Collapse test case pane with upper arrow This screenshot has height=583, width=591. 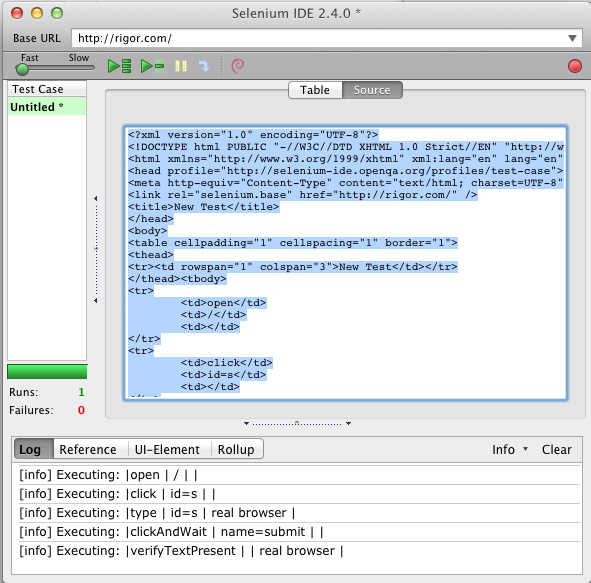coord(96,199)
